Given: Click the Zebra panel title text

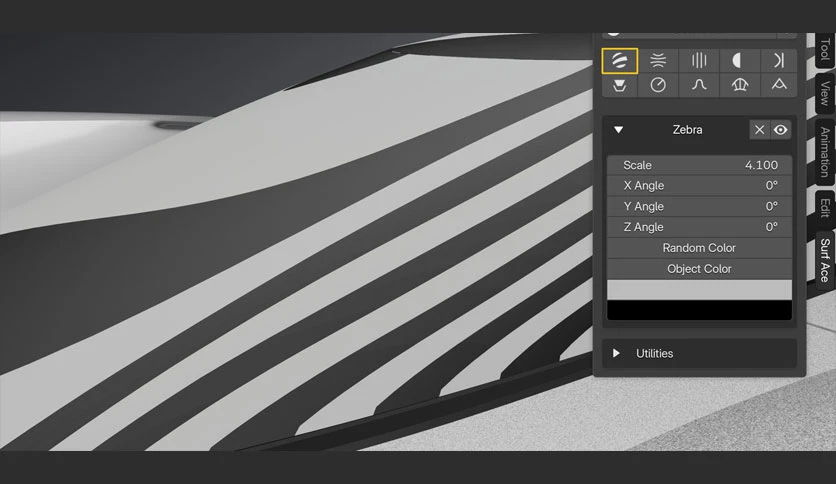Looking at the screenshot, I should 687,130.
